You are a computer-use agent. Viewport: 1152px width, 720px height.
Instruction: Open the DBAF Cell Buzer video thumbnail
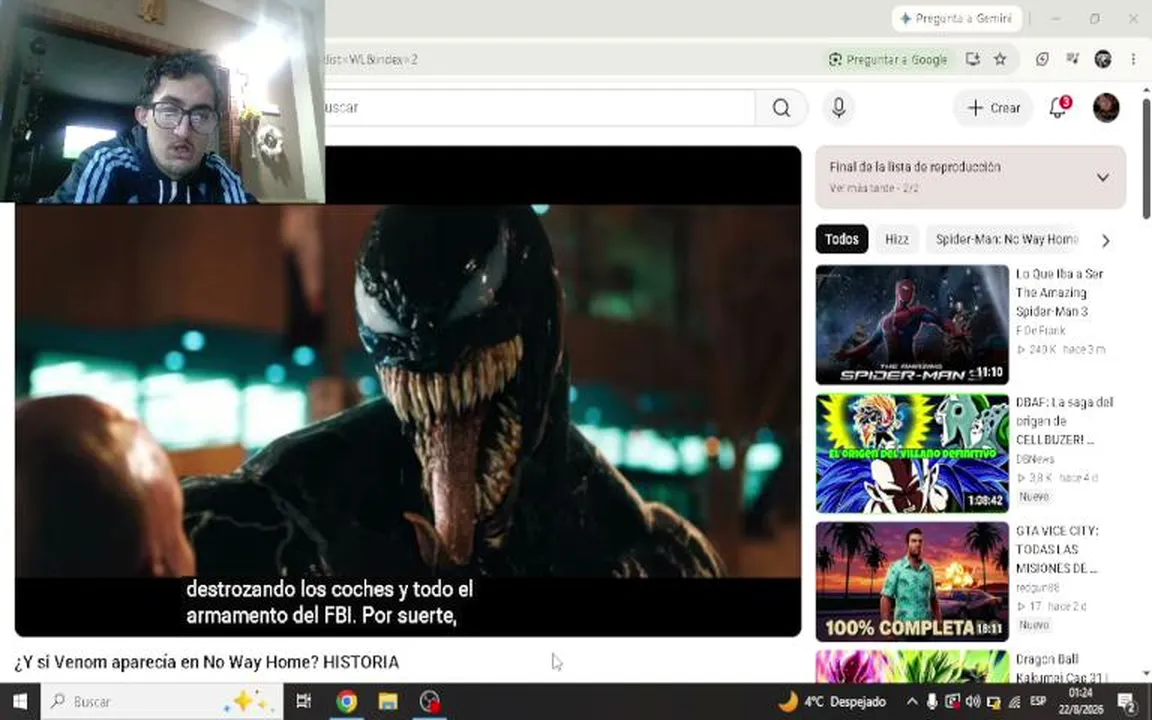click(x=912, y=453)
